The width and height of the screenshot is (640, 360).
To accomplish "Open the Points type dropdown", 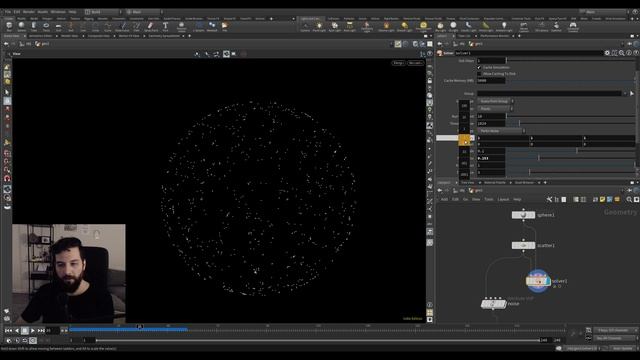I will (496, 109).
